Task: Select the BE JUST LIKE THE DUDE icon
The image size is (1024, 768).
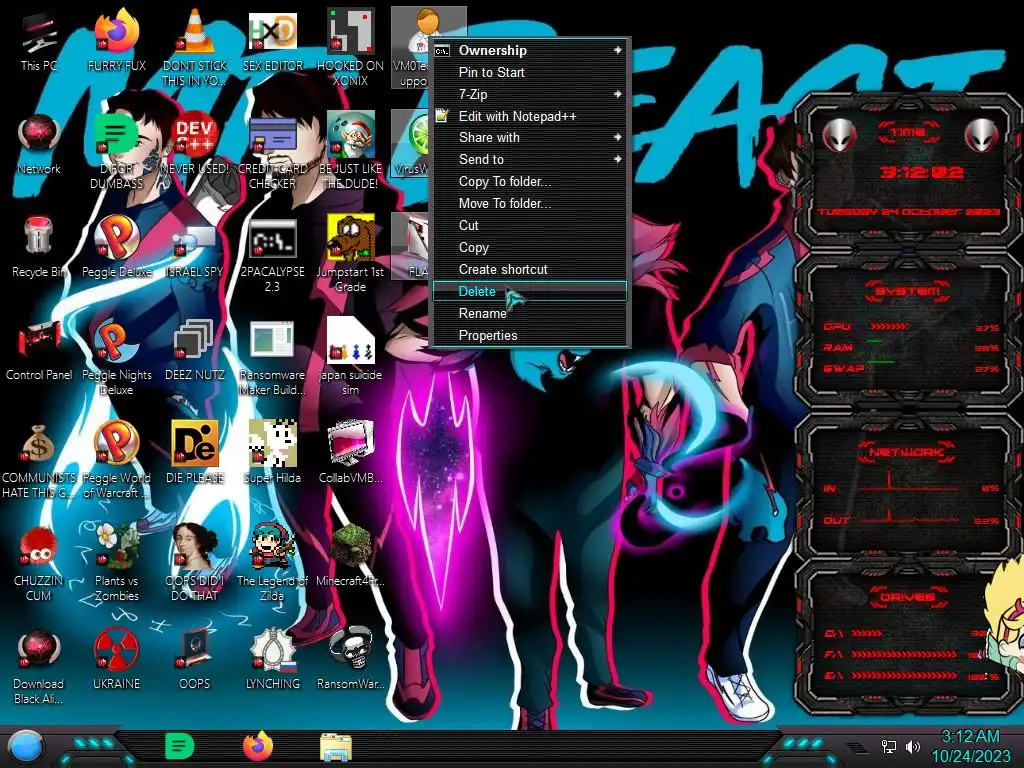Action: tap(350, 151)
